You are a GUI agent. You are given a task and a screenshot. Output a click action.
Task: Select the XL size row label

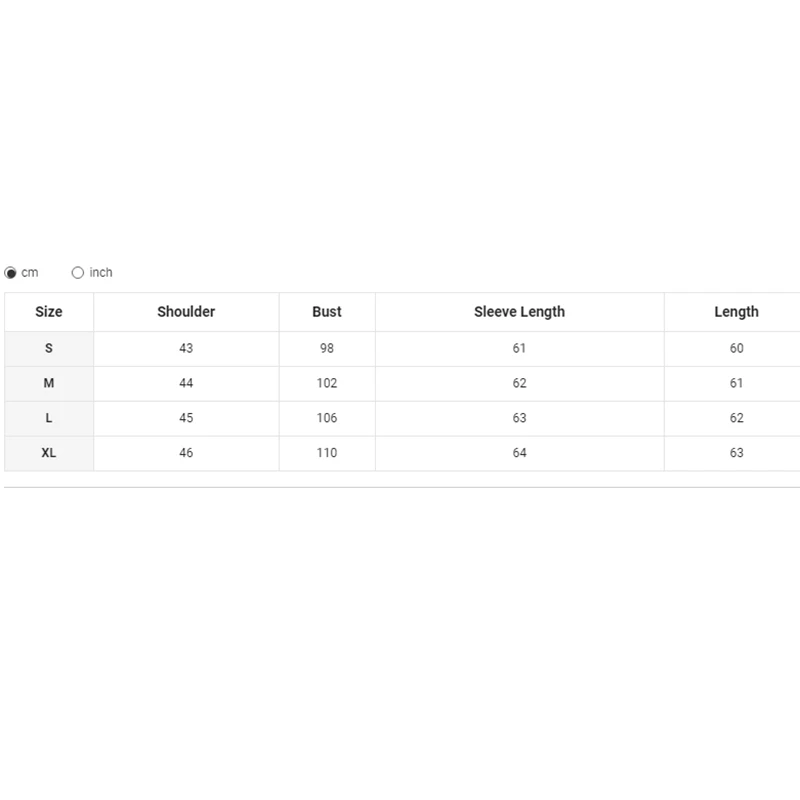click(x=49, y=453)
